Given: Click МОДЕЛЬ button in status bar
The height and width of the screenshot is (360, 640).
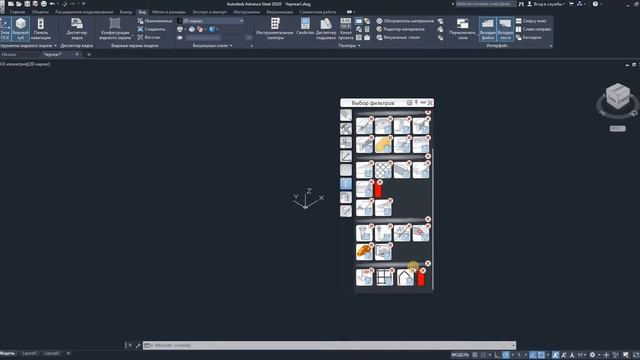Looking at the screenshot, I should [460, 355].
